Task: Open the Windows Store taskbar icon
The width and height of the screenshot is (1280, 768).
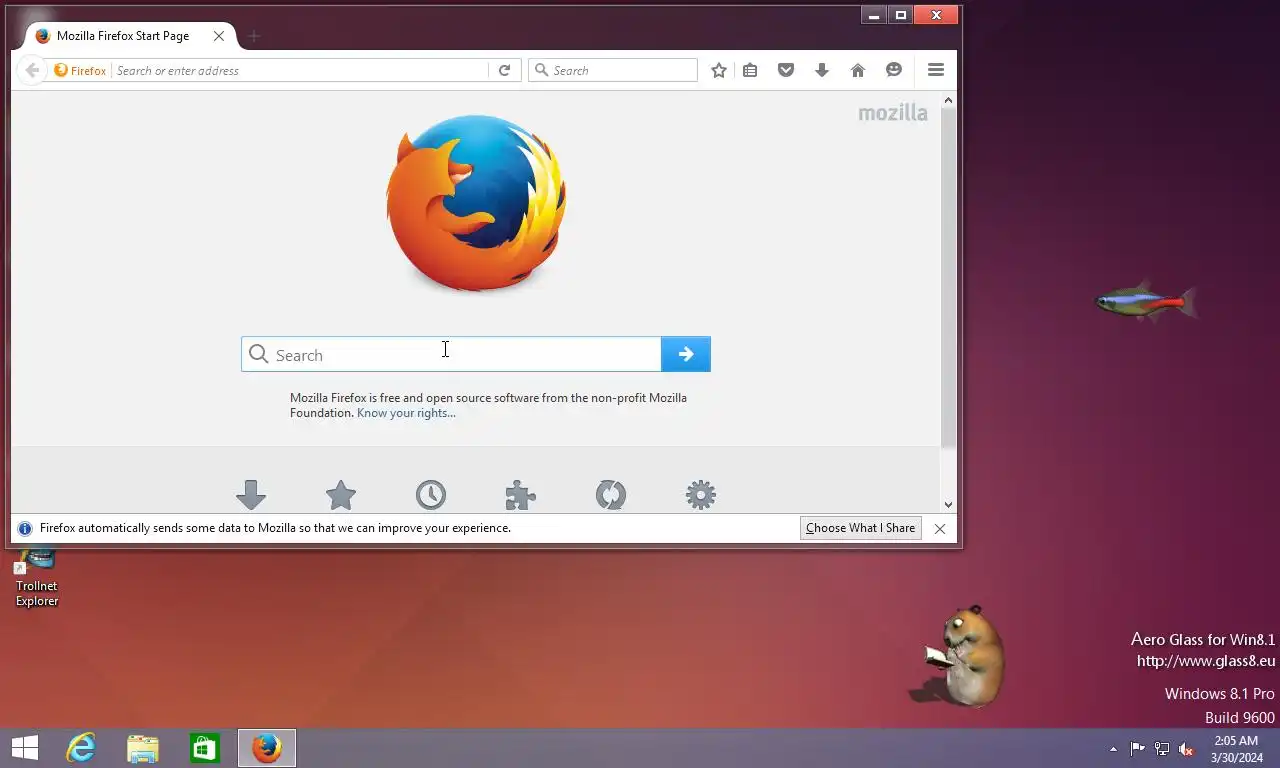Action: tap(205, 747)
